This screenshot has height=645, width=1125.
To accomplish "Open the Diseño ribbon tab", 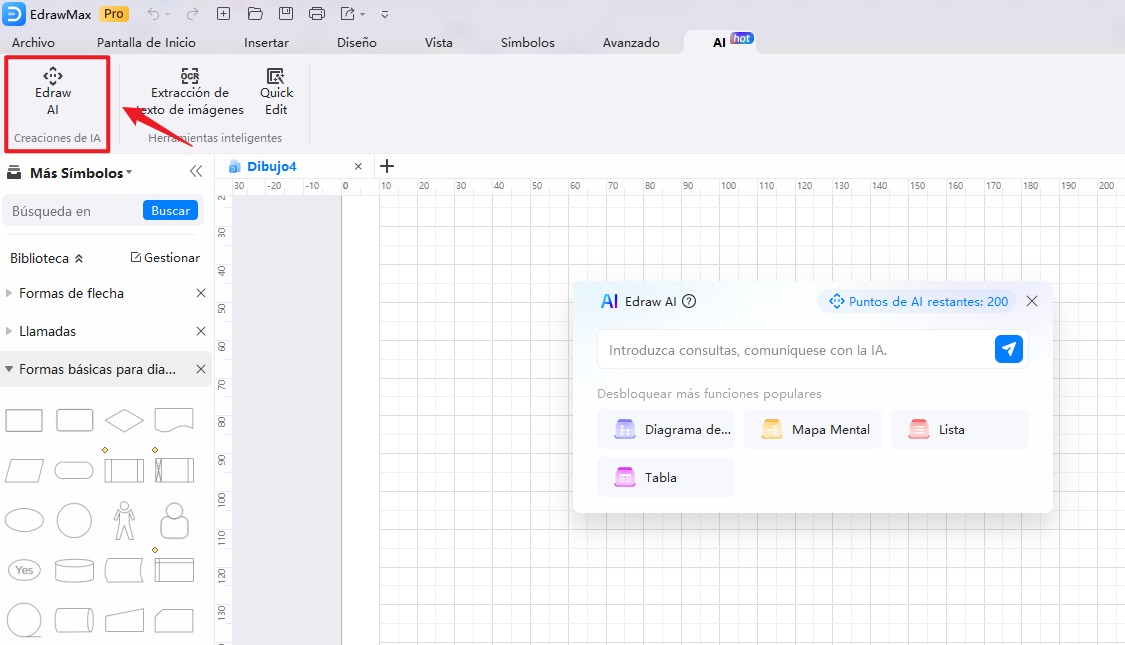I will pos(356,43).
